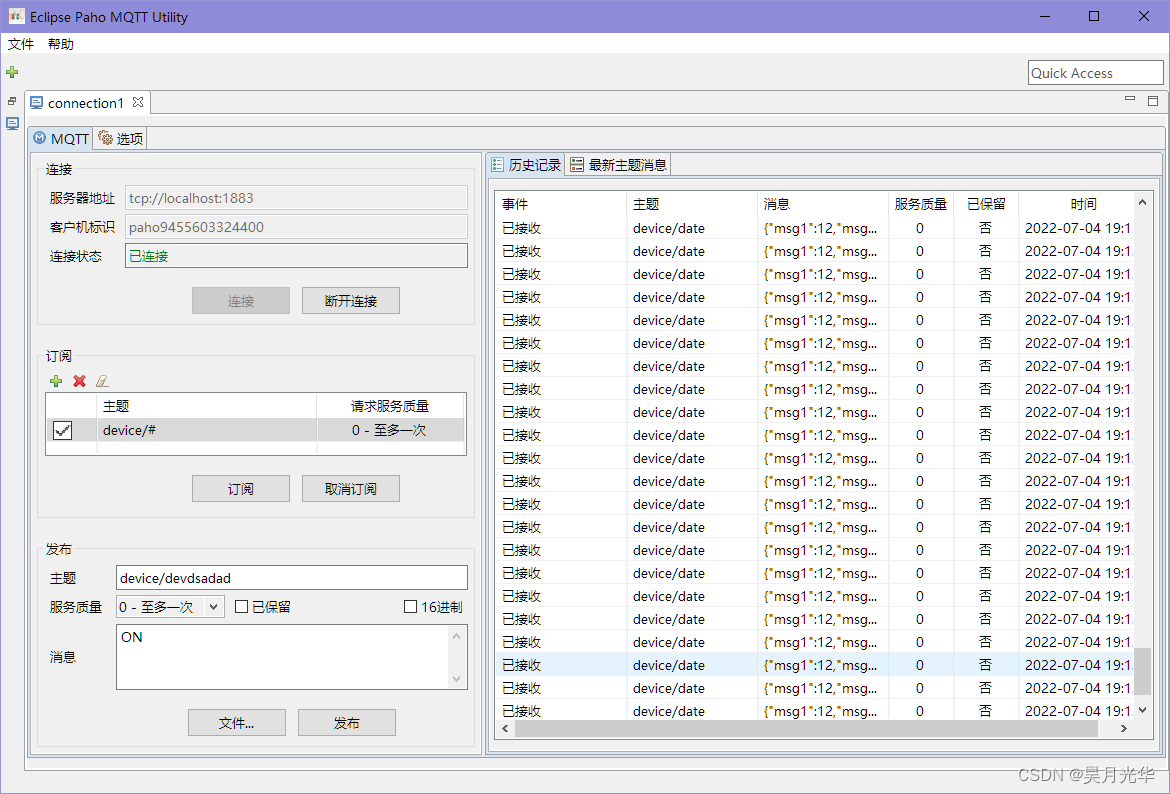Click the history table 已保留 column header
Viewport: 1170px width, 794px height.
986,204
